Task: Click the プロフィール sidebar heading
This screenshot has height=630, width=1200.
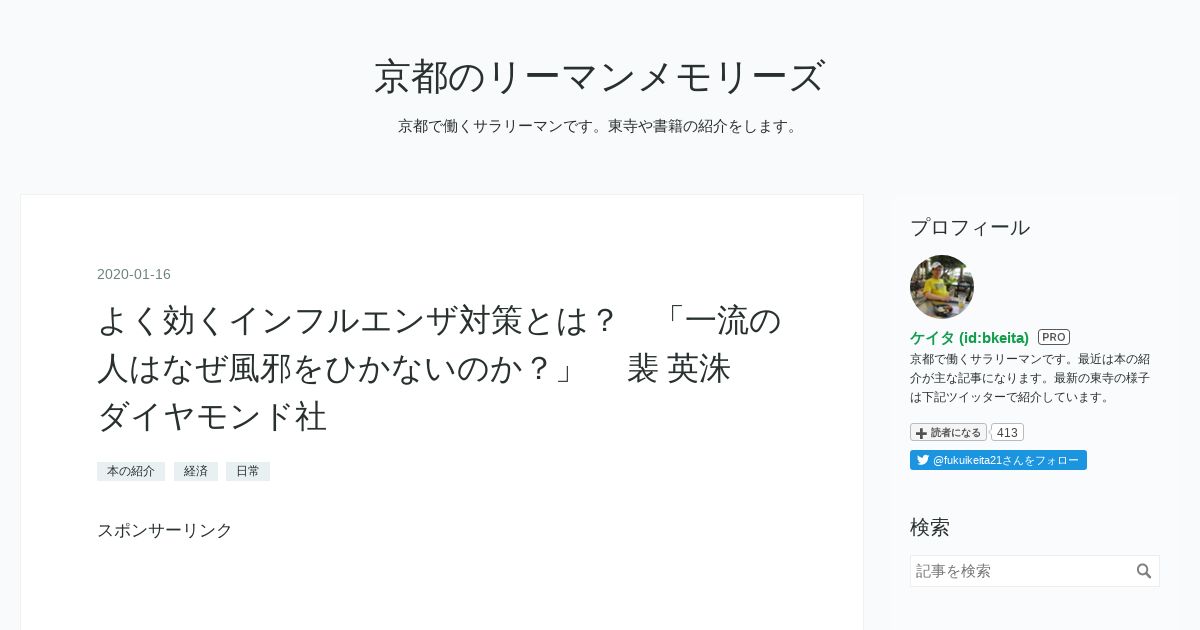Action: 970,227
